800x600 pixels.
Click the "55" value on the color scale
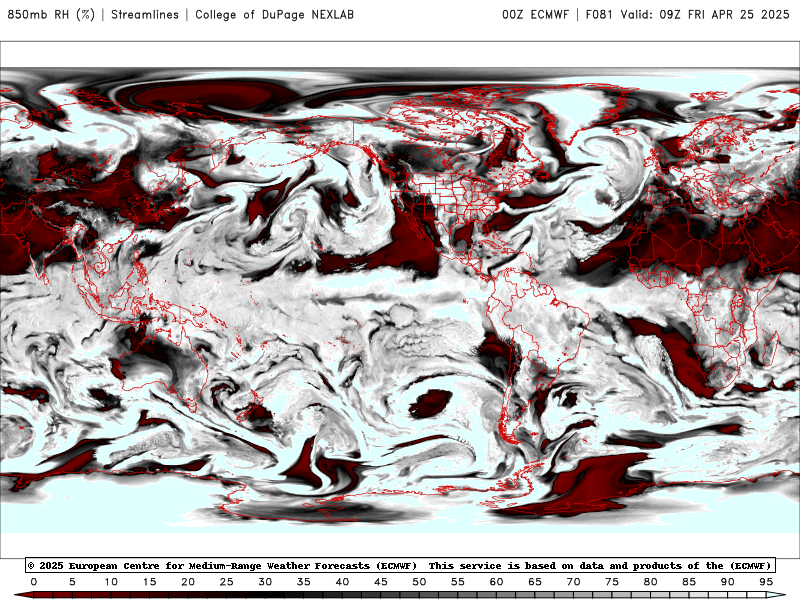coord(458,582)
